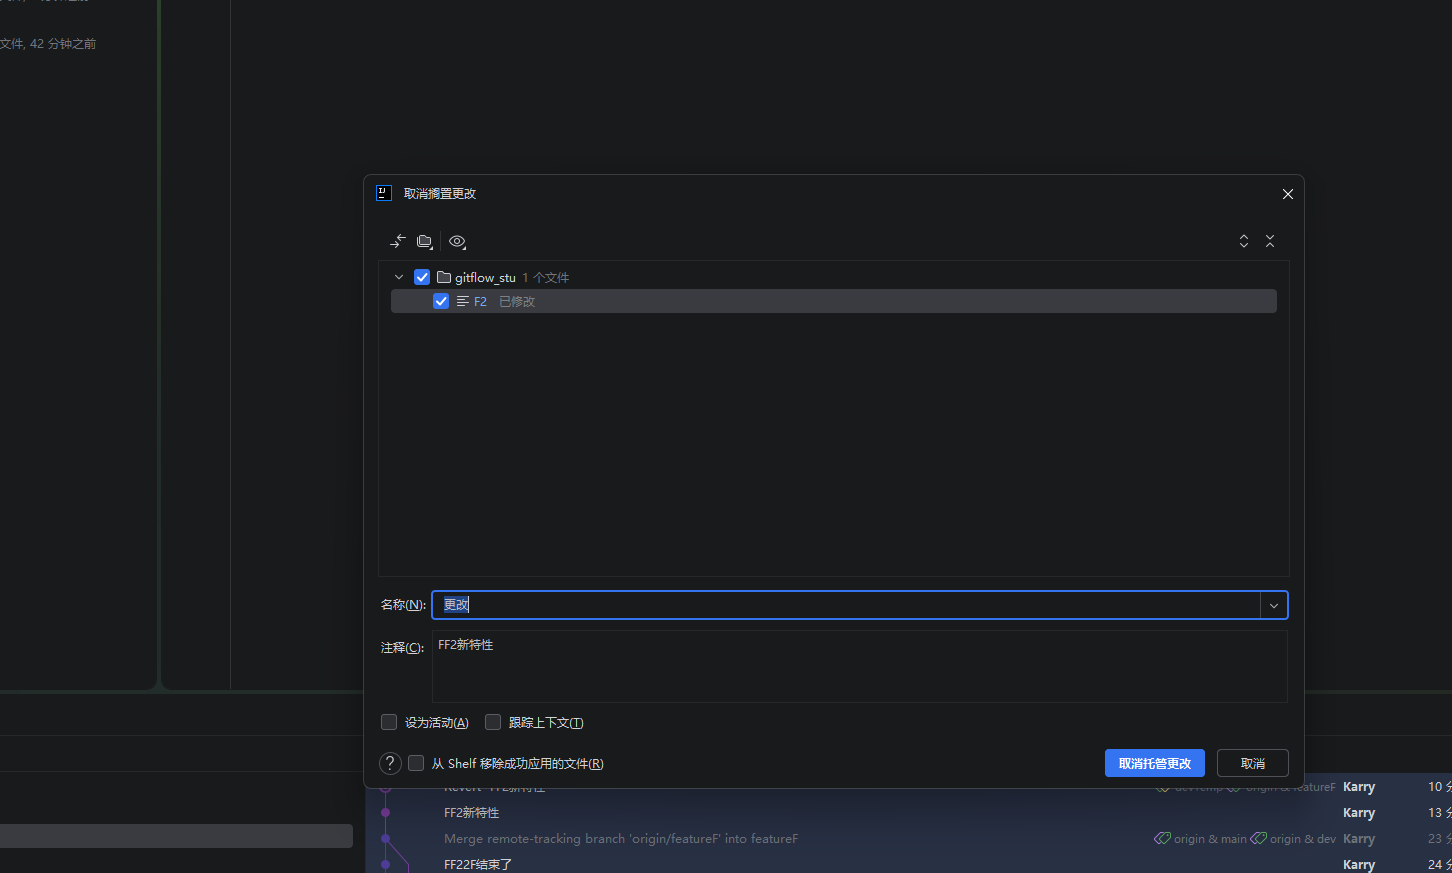
Task: Close the 取消搁置更改 dialog with the X
Action: click(1288, 194)
